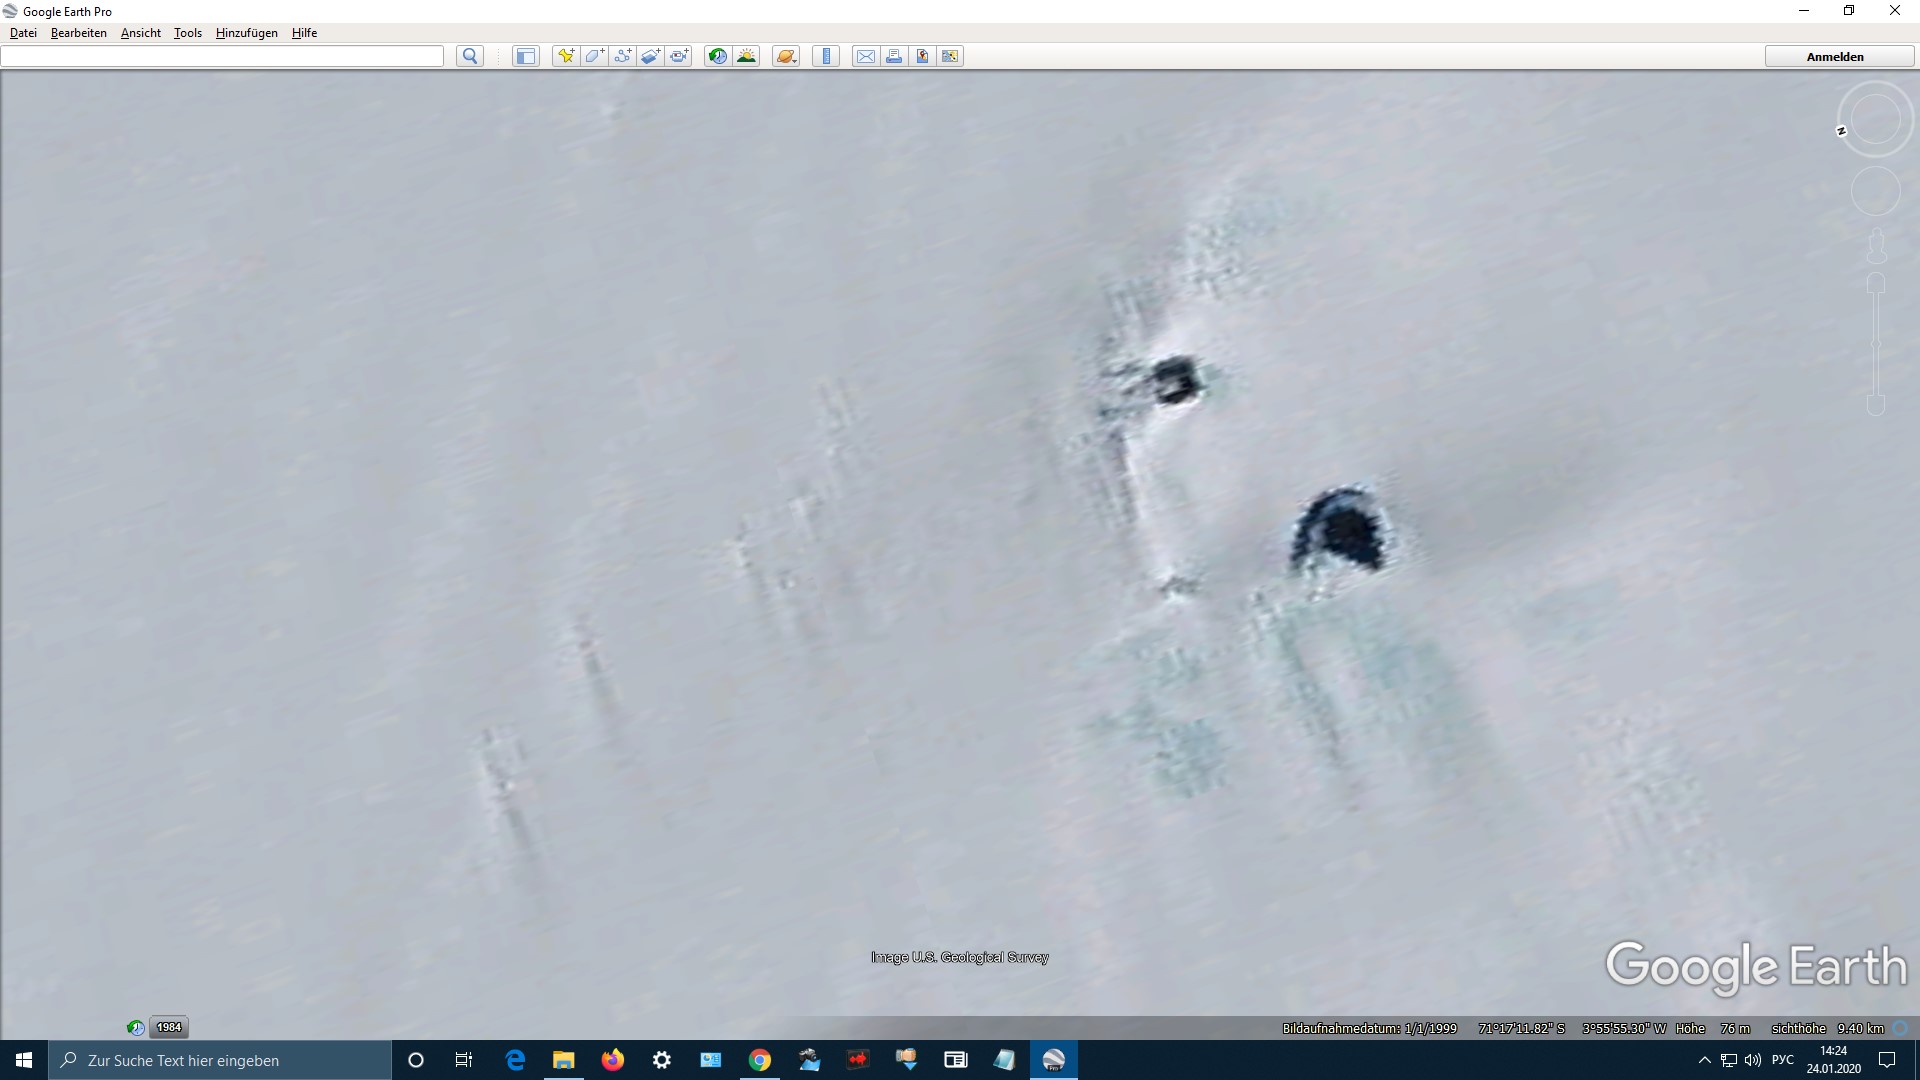Open the Hinzufügen menu

point(246,33)
